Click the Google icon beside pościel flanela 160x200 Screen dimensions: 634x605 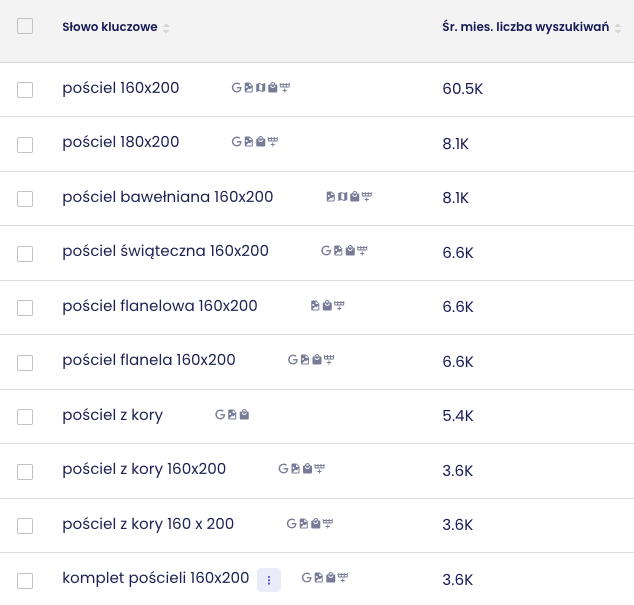click(x=293, y=360)
